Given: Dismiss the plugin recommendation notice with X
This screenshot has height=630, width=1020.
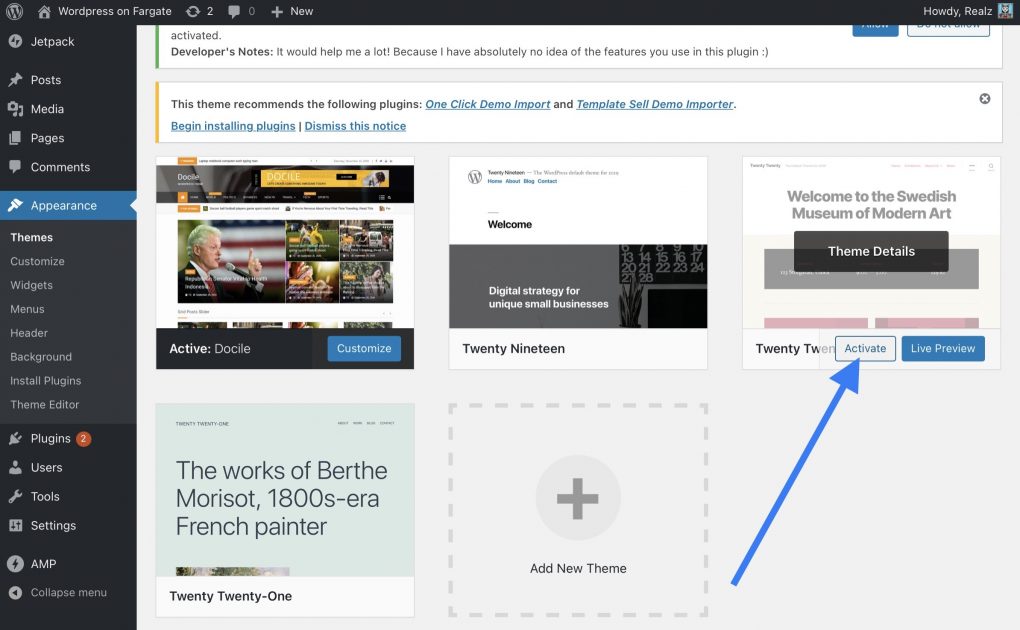Looking at the screenshot, I should (x=985, y=98).
